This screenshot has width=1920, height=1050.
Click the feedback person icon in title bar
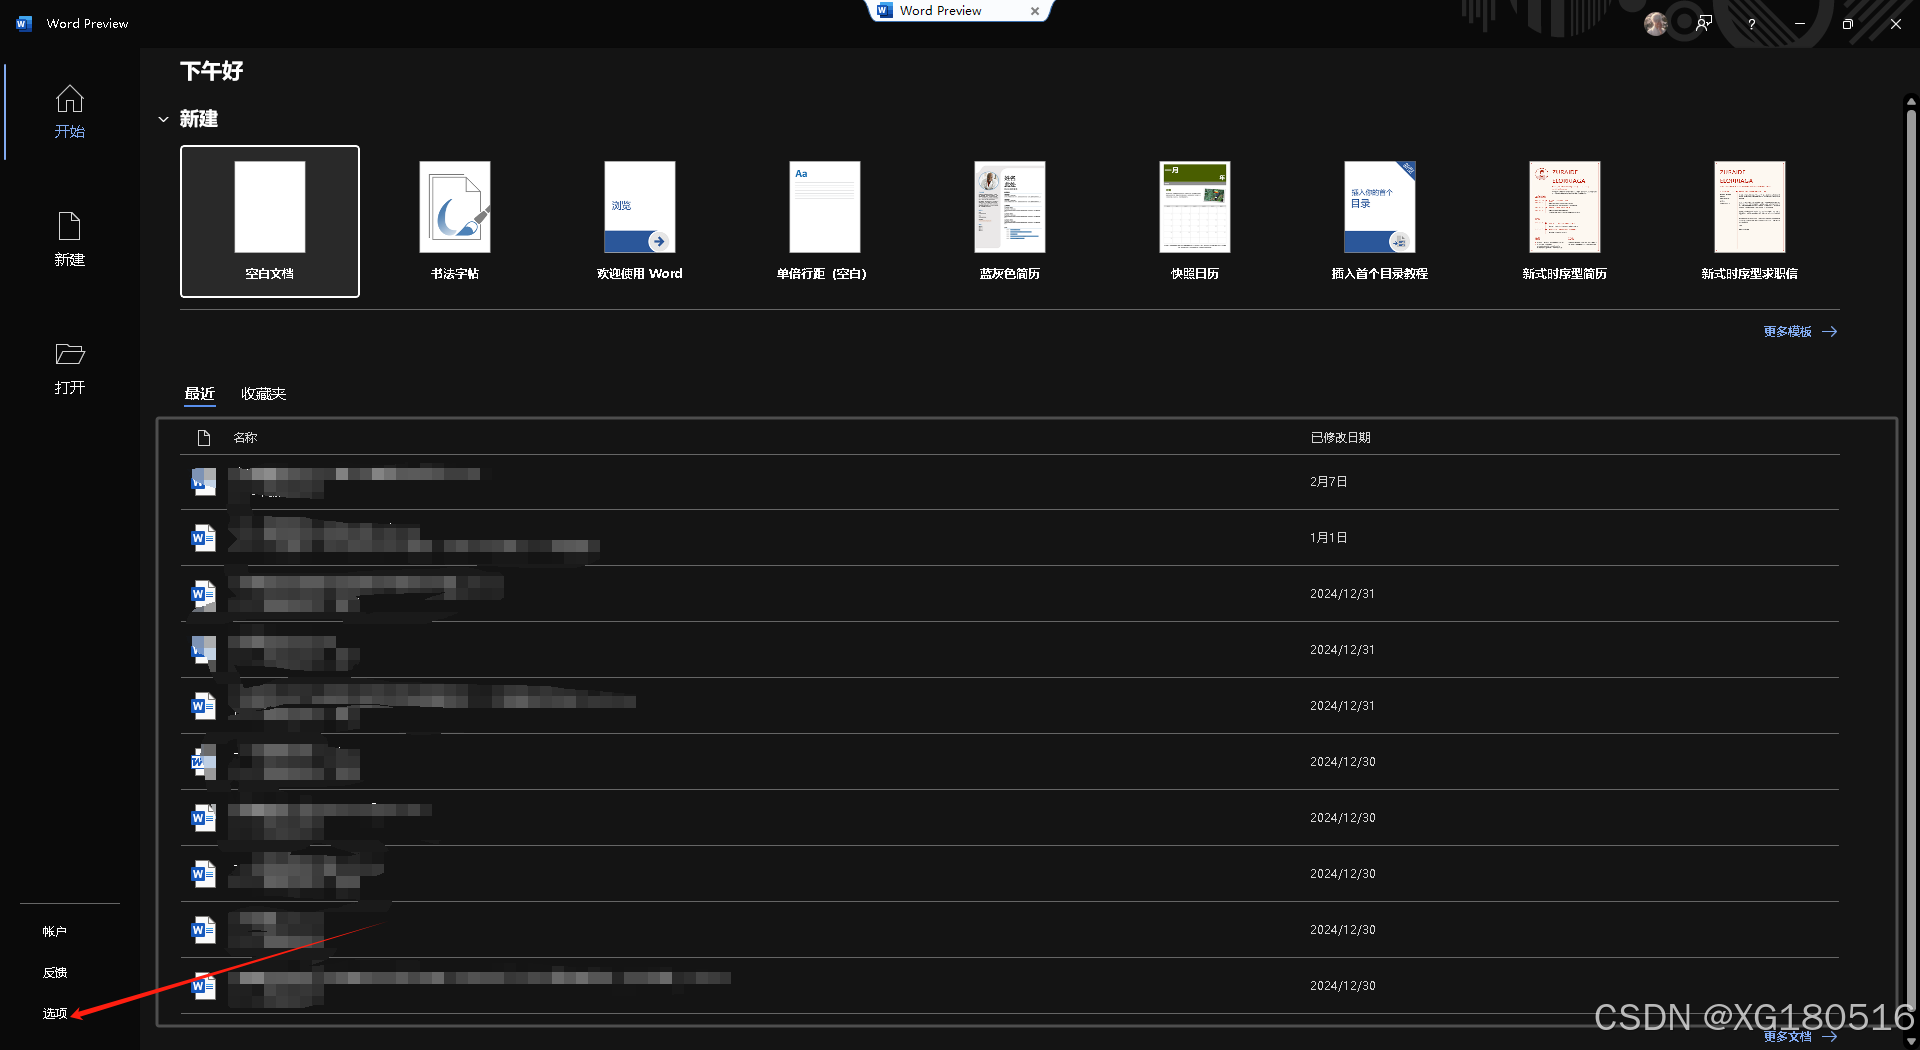tap(1704, 23)
